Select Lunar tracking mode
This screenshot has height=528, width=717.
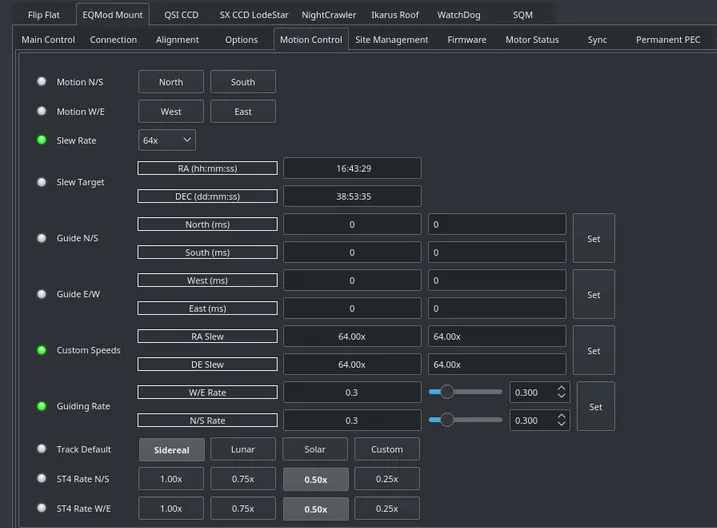pos(243,449)
